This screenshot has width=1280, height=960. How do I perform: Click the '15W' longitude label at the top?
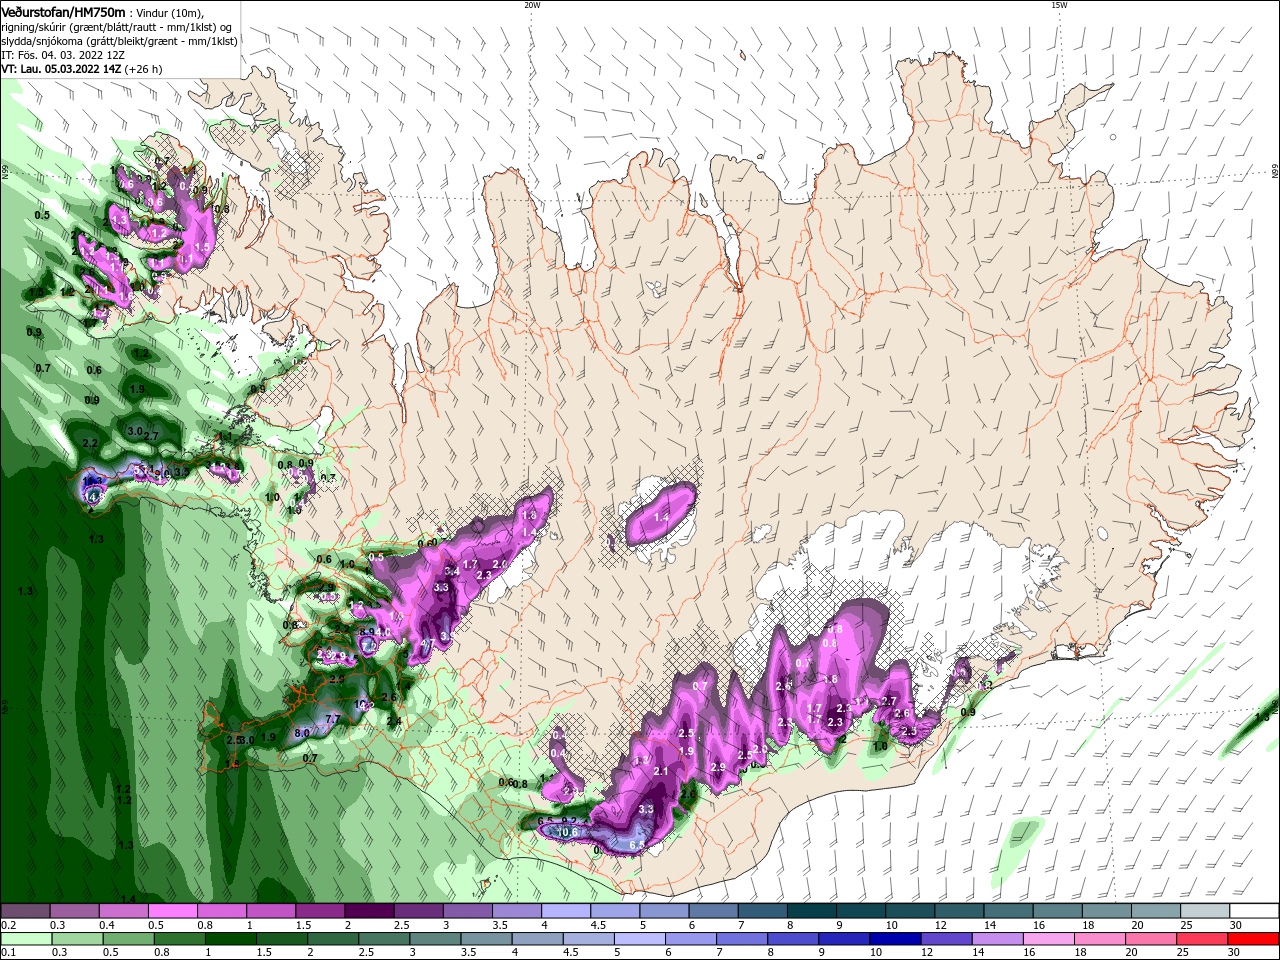point(1059,5)
